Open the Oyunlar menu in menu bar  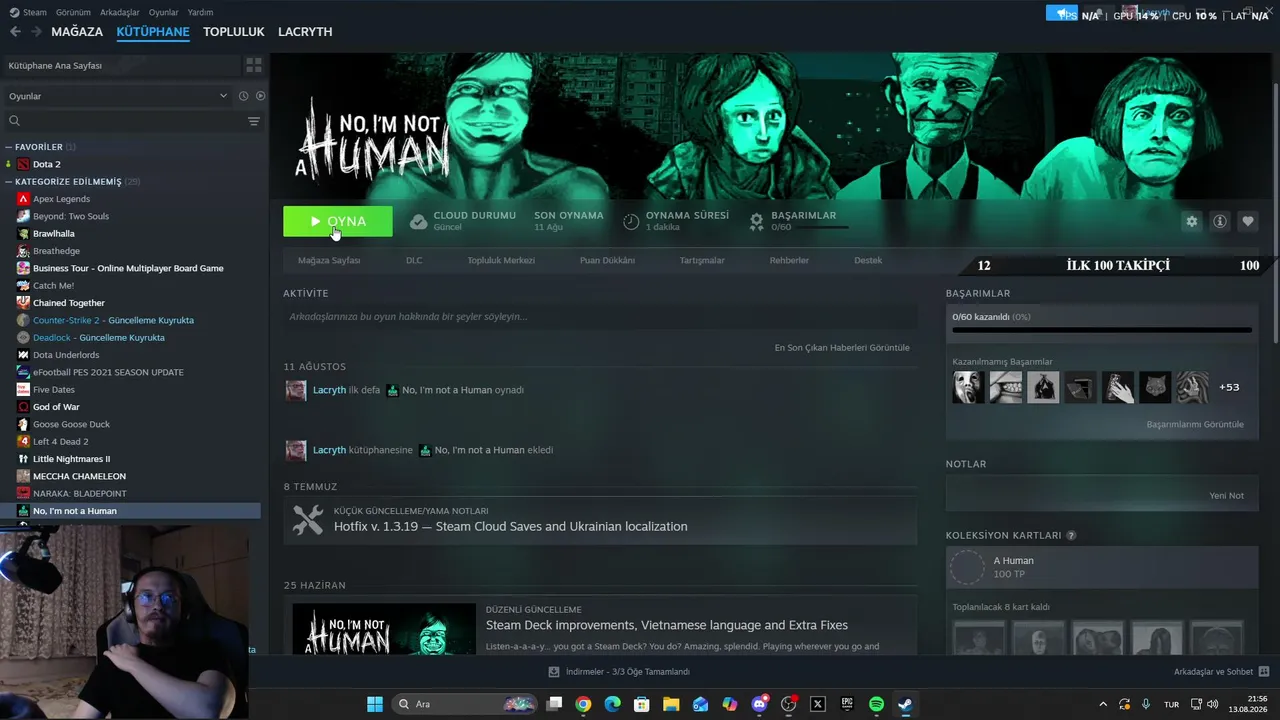click(164, 12)
